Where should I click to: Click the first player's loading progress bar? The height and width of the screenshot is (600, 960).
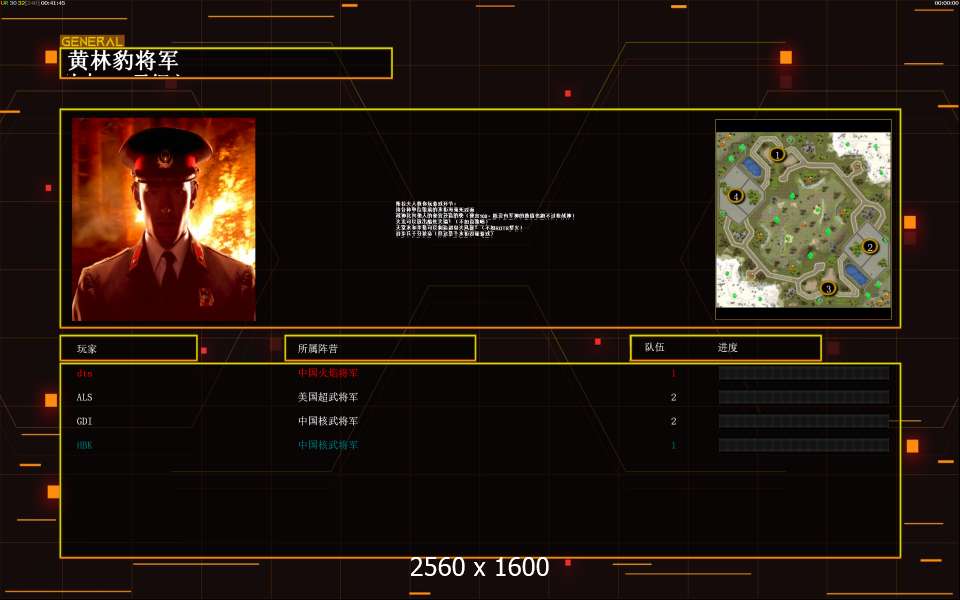pos(804,373)
